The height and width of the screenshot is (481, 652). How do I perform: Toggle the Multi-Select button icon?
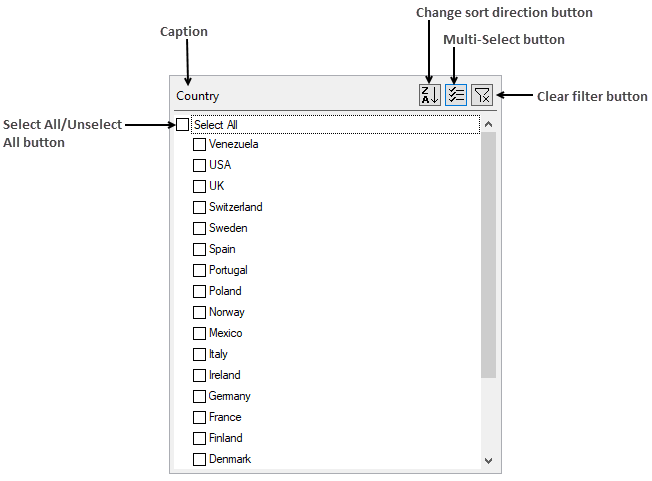(456, 95)
